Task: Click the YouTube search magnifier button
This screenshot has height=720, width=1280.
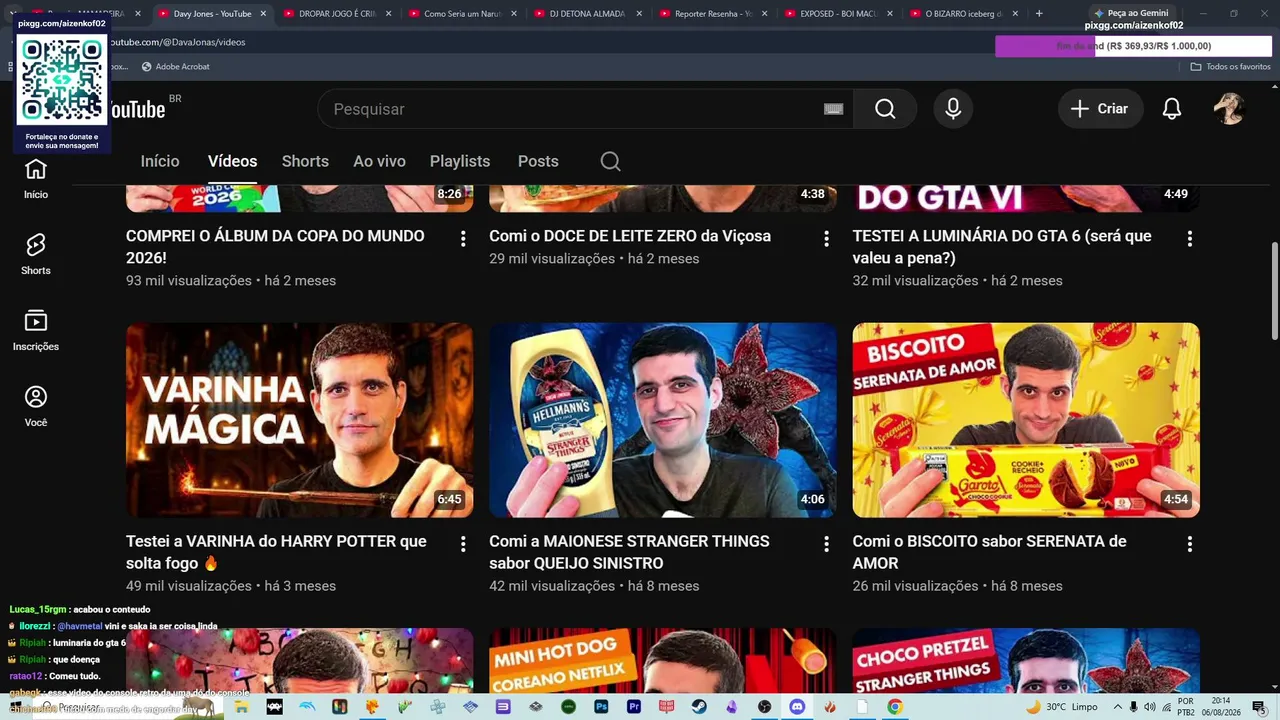Action: (885, 109)
